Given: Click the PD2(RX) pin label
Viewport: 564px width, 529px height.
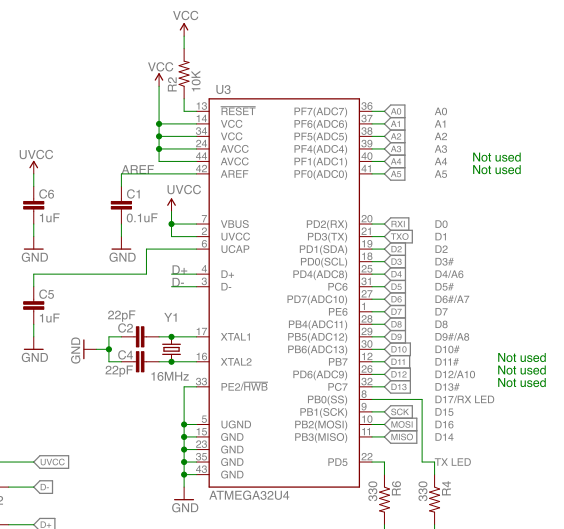Looking at the screenshot, I should point(327,224).
